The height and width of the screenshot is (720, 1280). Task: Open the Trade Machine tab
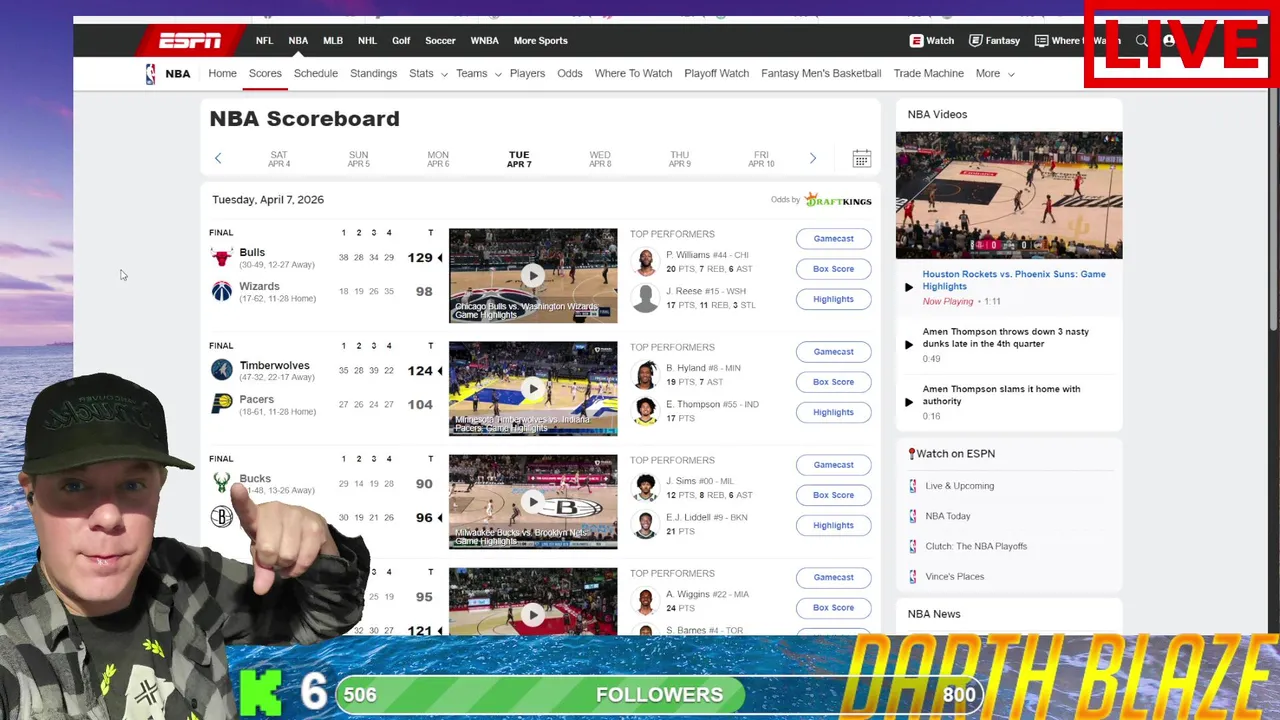tap(928, 74)
